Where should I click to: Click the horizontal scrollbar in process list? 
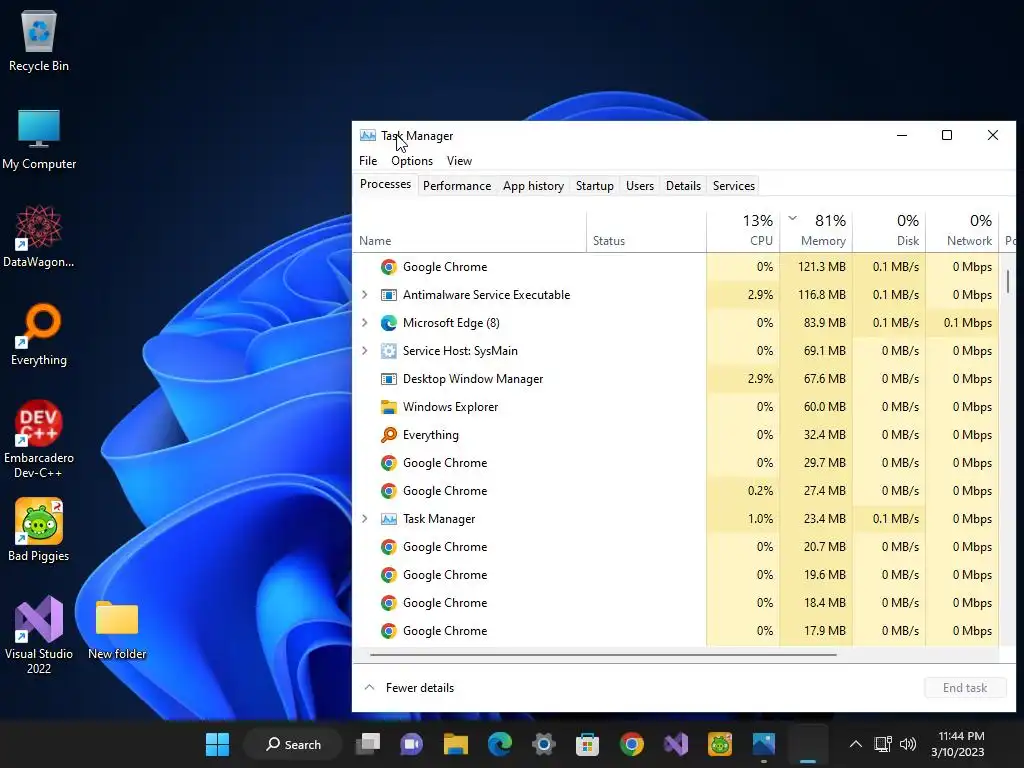click(603, 654)
